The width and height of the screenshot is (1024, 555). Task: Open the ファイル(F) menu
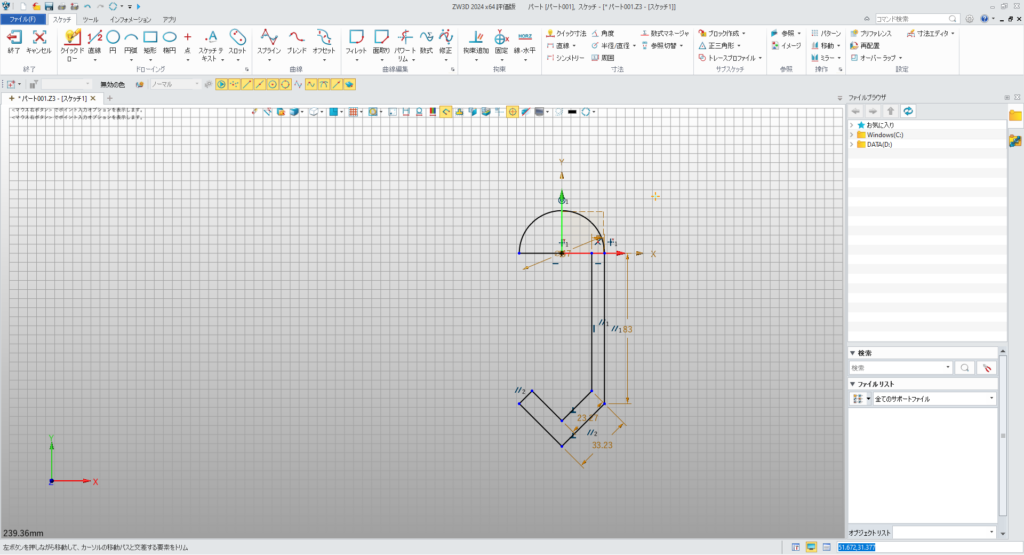pyautogui.click(x=22, y=19)
